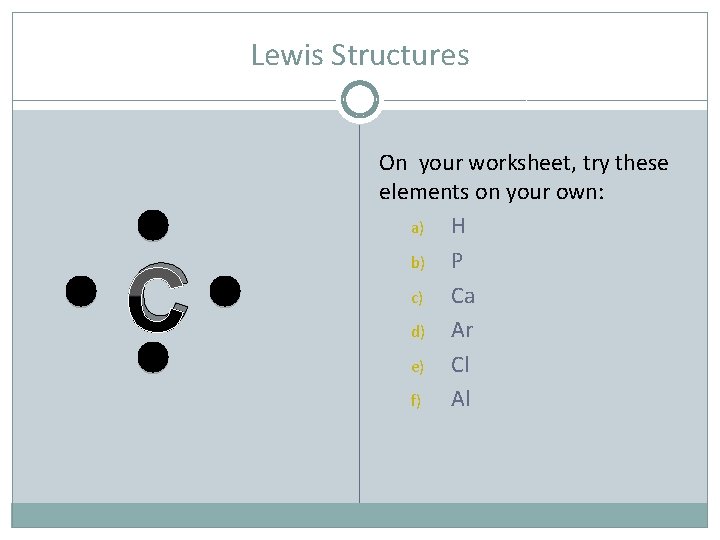
Task: Click the 'elements on your own' text line
Action: (491, 191)
